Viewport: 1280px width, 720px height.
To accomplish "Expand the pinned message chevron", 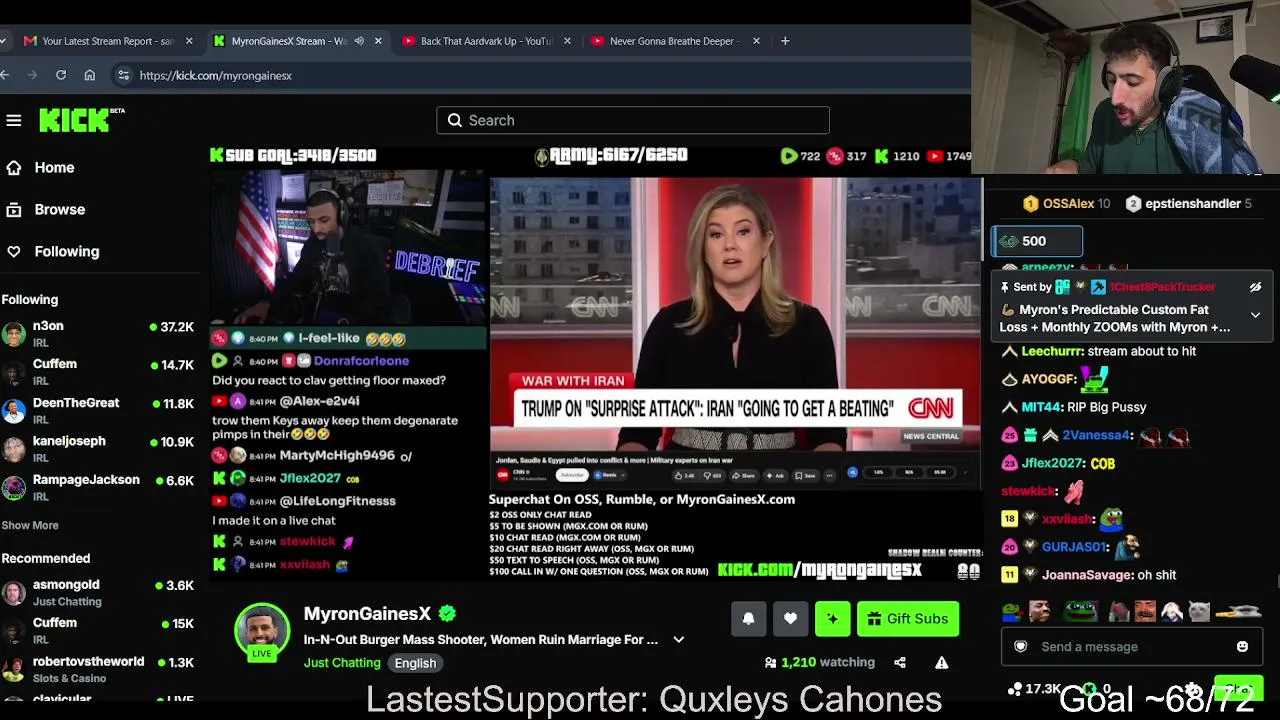I will tap(1255, 315).
